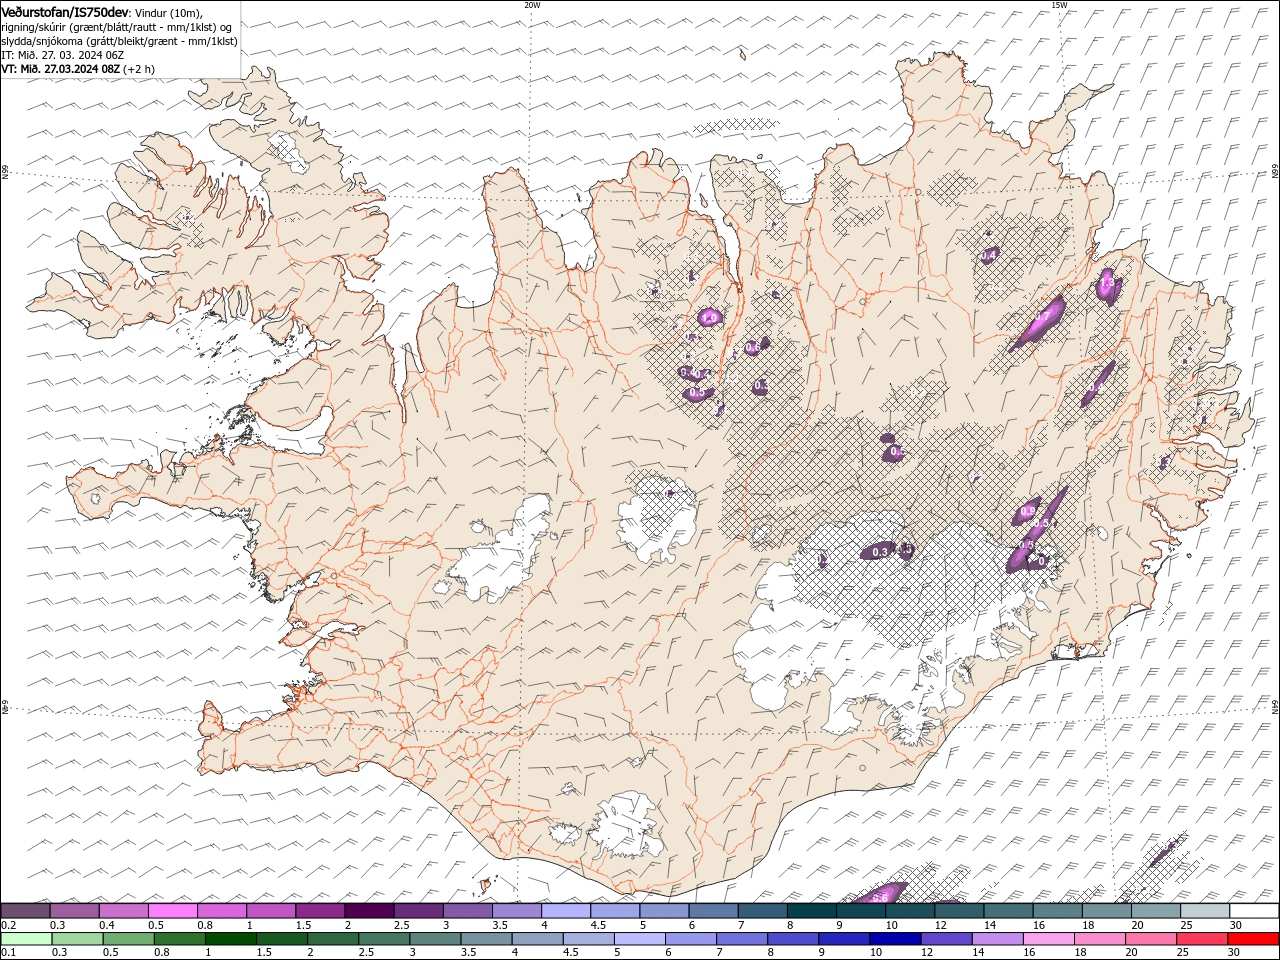Screen dimensions: 1280x960
Task: Click the 15W longitude label
Action: click(x=1059, y=5)
